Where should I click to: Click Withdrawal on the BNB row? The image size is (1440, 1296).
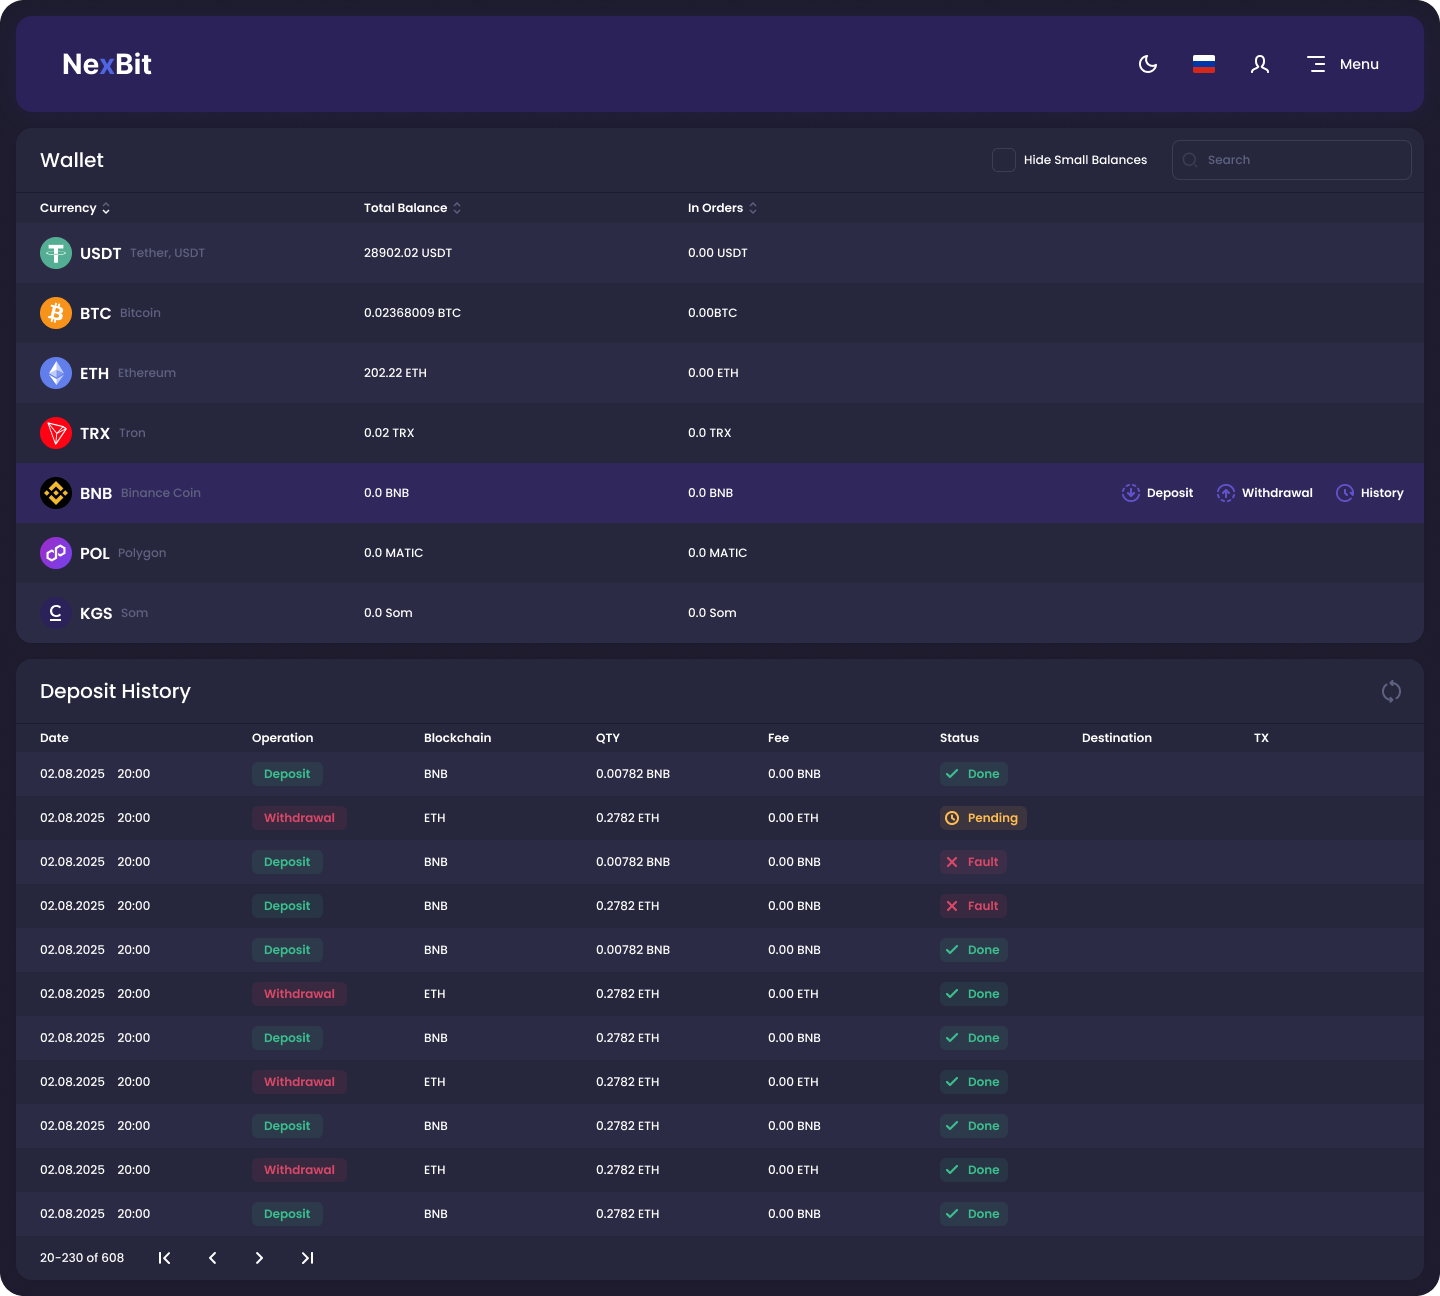click(1264, 492)
